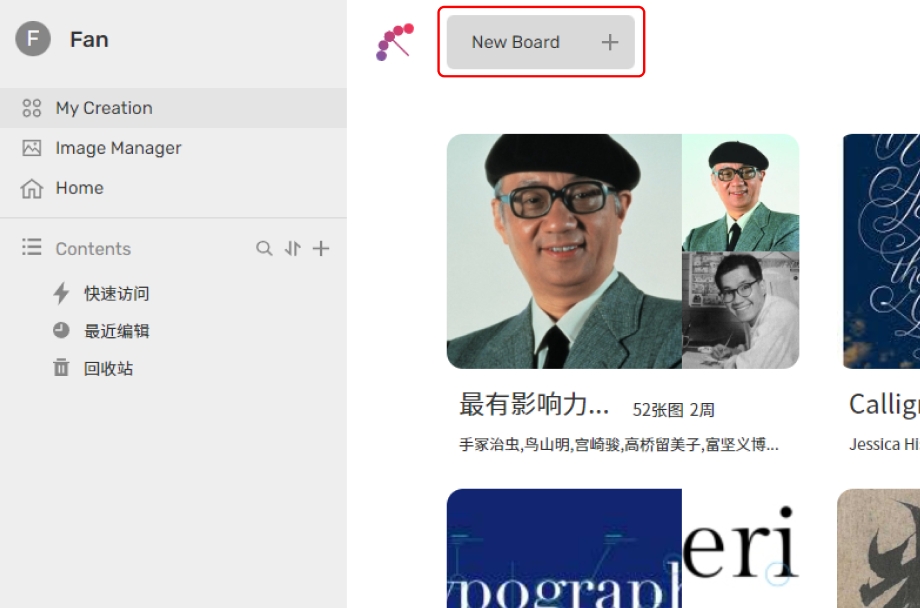Open the 最有影响力 board title
Screen dimensions: 920x608
click(534, 404)
